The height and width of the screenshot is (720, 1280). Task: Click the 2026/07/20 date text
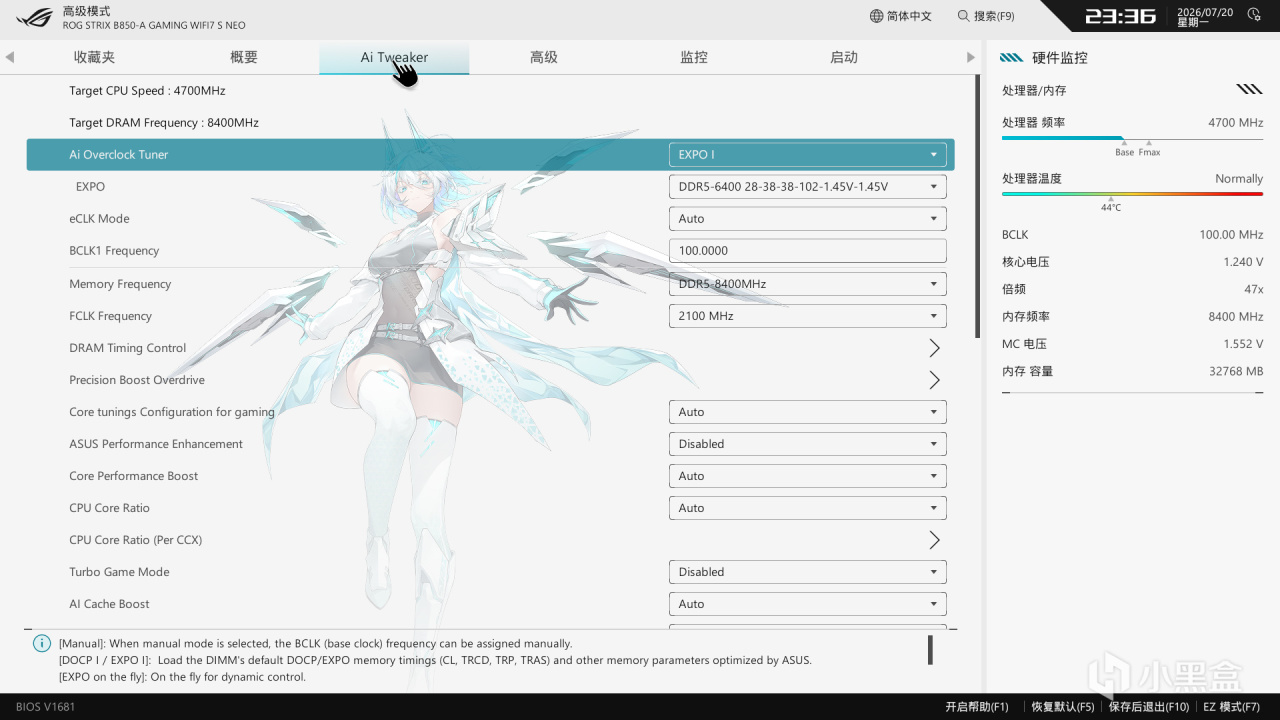pyautogui.click(x=1204, y=11)
